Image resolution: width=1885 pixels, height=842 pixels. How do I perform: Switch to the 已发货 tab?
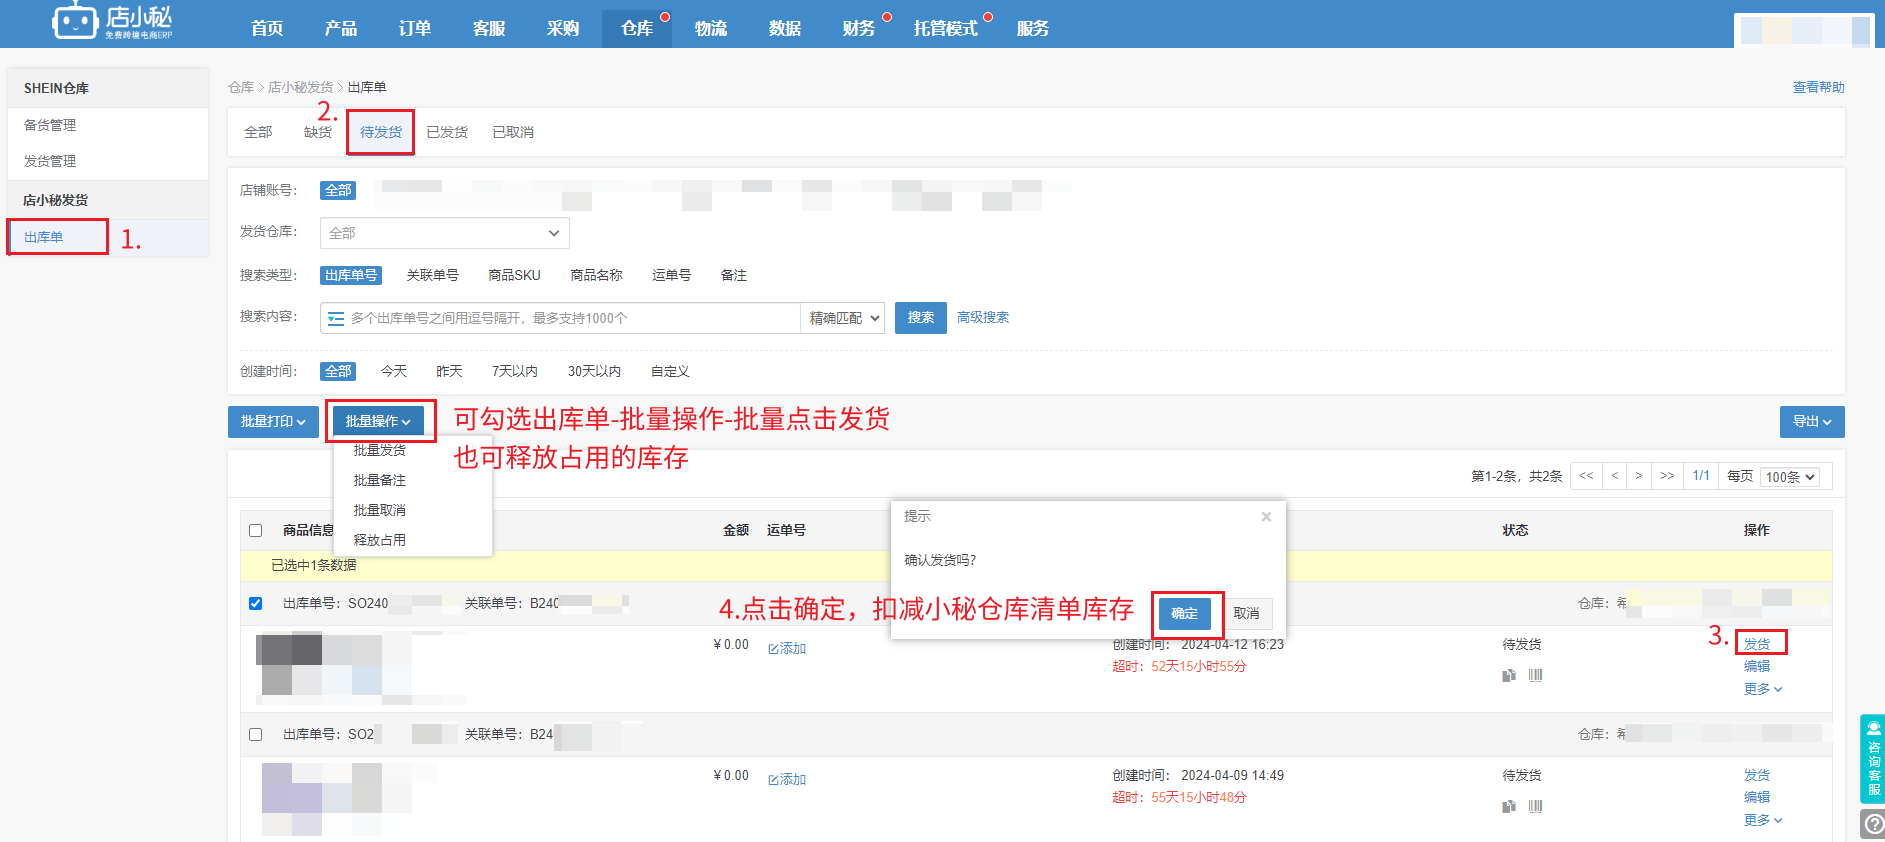[x=447, y=132]
